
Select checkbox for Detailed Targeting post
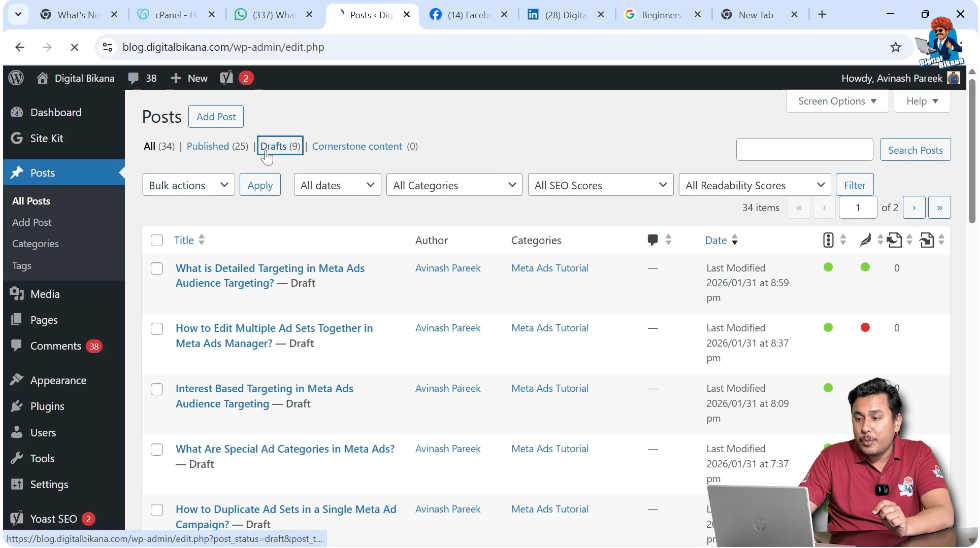pos(157,268)
